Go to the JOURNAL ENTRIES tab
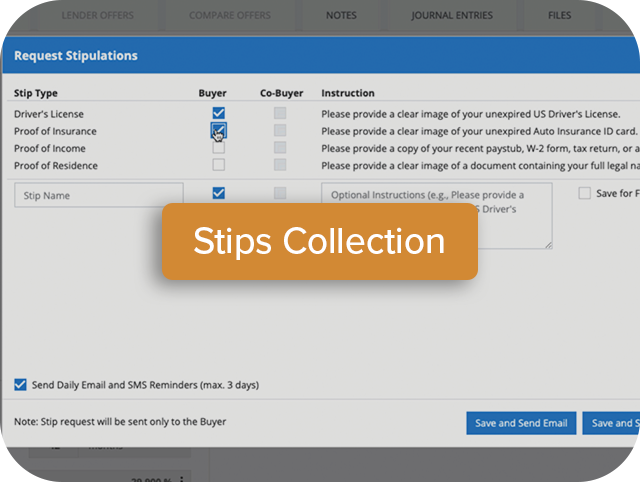 pyautogui.click(x=451, y=15)
